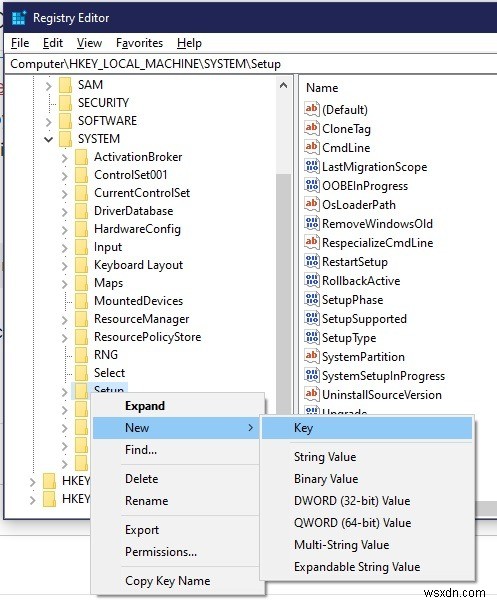This screenshot has width=497, height=603.
Task: Click the SetupType DWORD icon
Action: (x=312, y=337)
